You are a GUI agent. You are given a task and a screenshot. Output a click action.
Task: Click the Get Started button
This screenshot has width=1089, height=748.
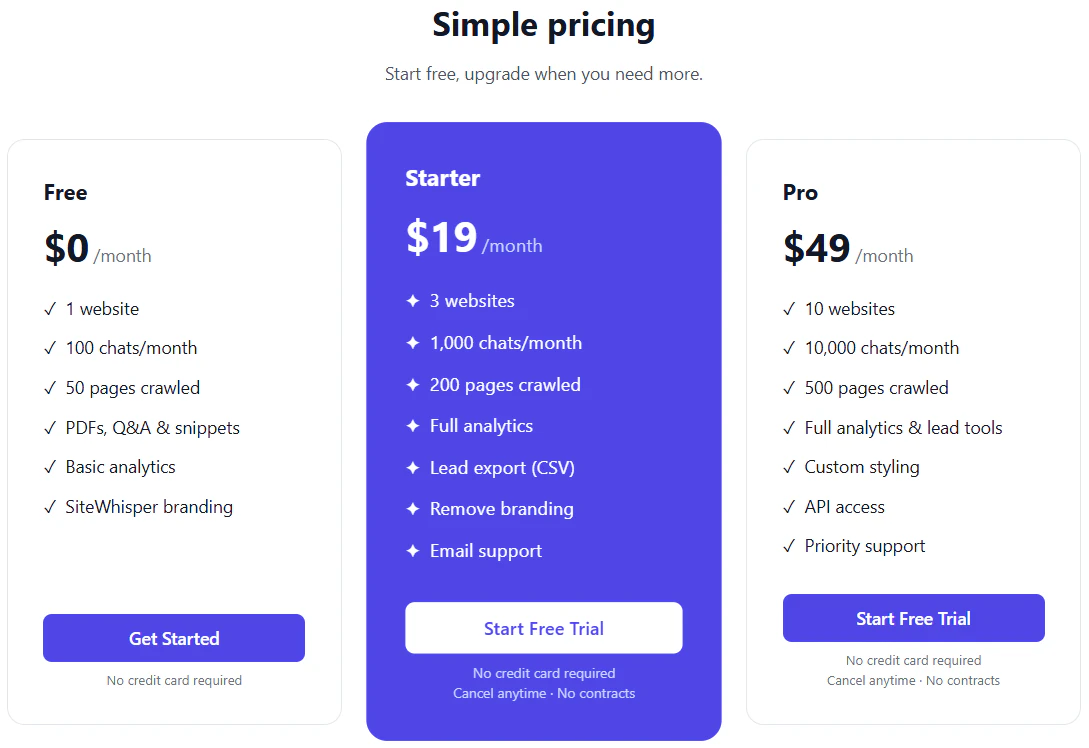pyautogui.click(x=174, y=638)
